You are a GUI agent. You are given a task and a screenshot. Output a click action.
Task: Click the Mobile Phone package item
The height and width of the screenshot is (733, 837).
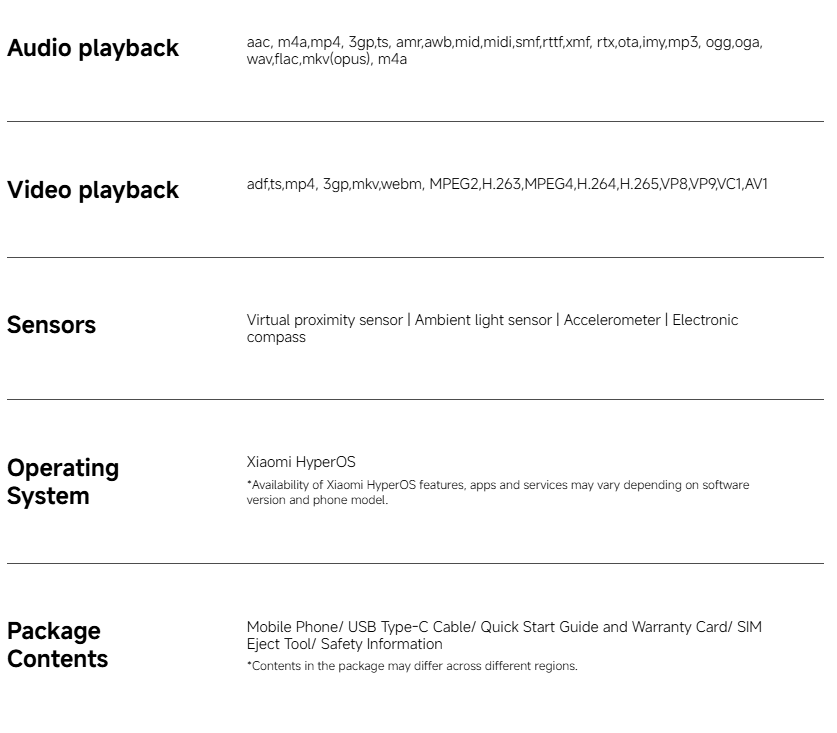click(291, 627)
